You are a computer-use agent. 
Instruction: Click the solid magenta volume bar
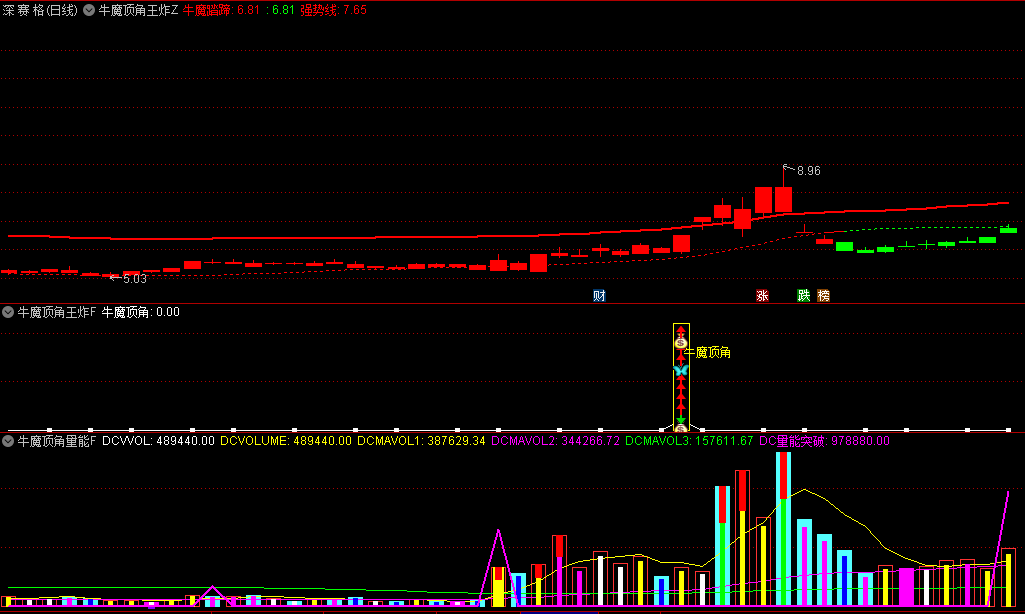(x=906, y=587)
